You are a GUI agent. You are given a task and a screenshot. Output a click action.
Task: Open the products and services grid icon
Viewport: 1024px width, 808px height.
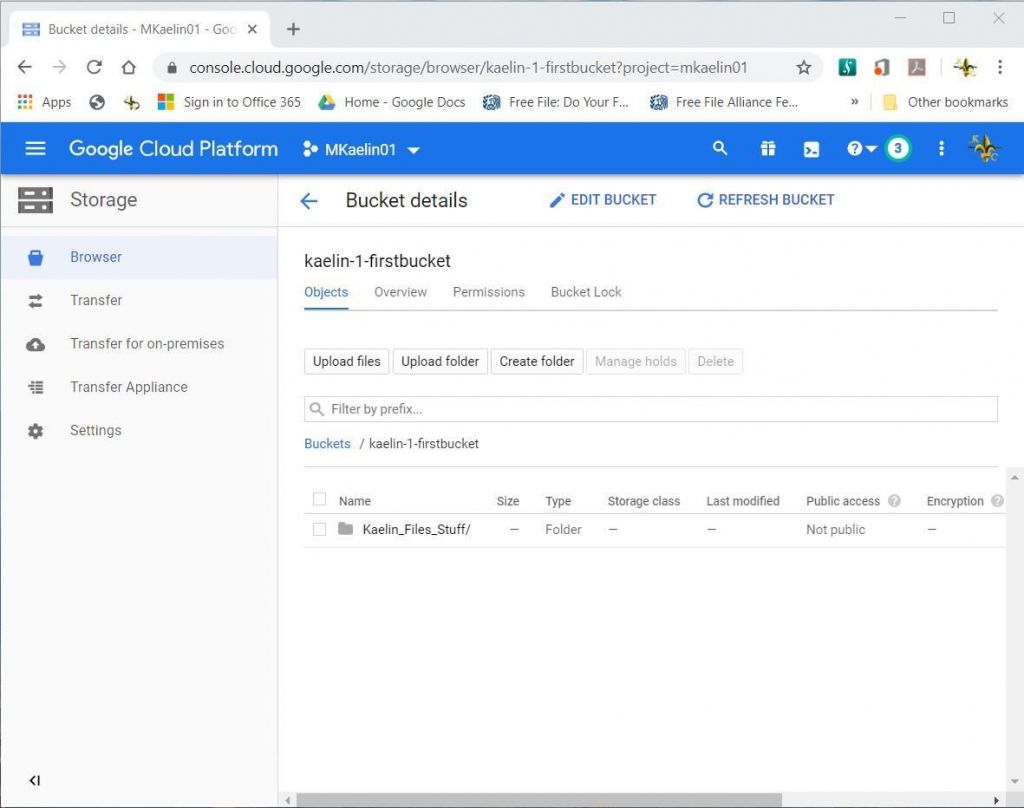[767, 148]
